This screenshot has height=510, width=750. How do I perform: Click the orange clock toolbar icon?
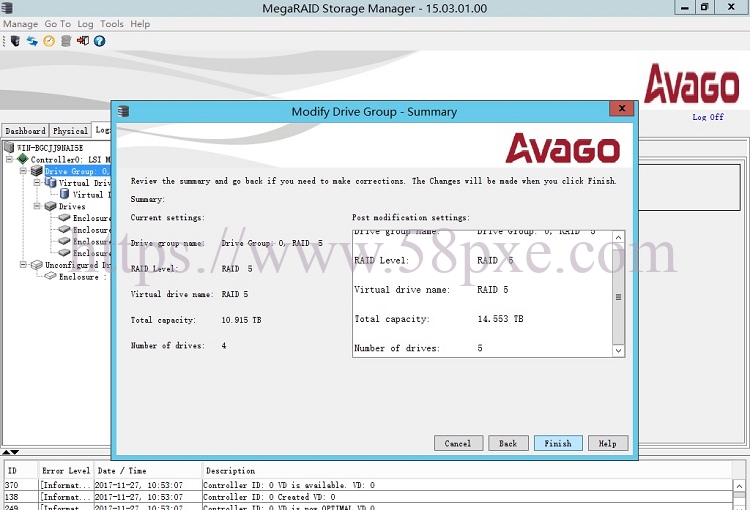click(49, 41)
